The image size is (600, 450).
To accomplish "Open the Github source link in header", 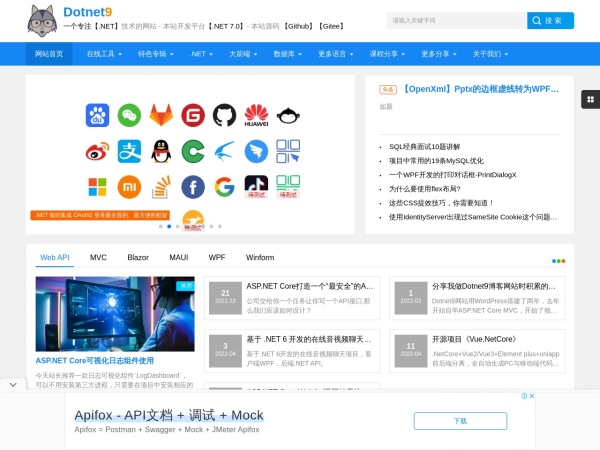I will [298, 26].
